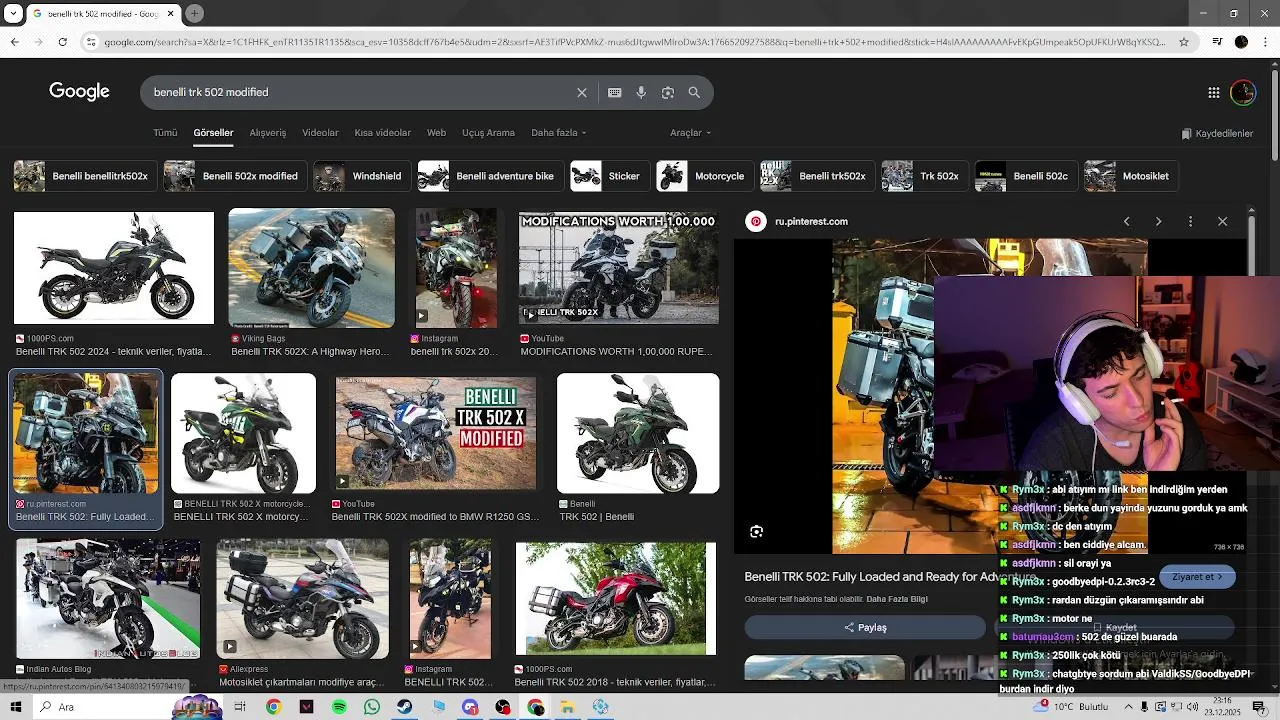Open the on-screen keyboard input tool
Image resolution: width=1280 pixels, height=720 pixels.
tap(614, 92)
